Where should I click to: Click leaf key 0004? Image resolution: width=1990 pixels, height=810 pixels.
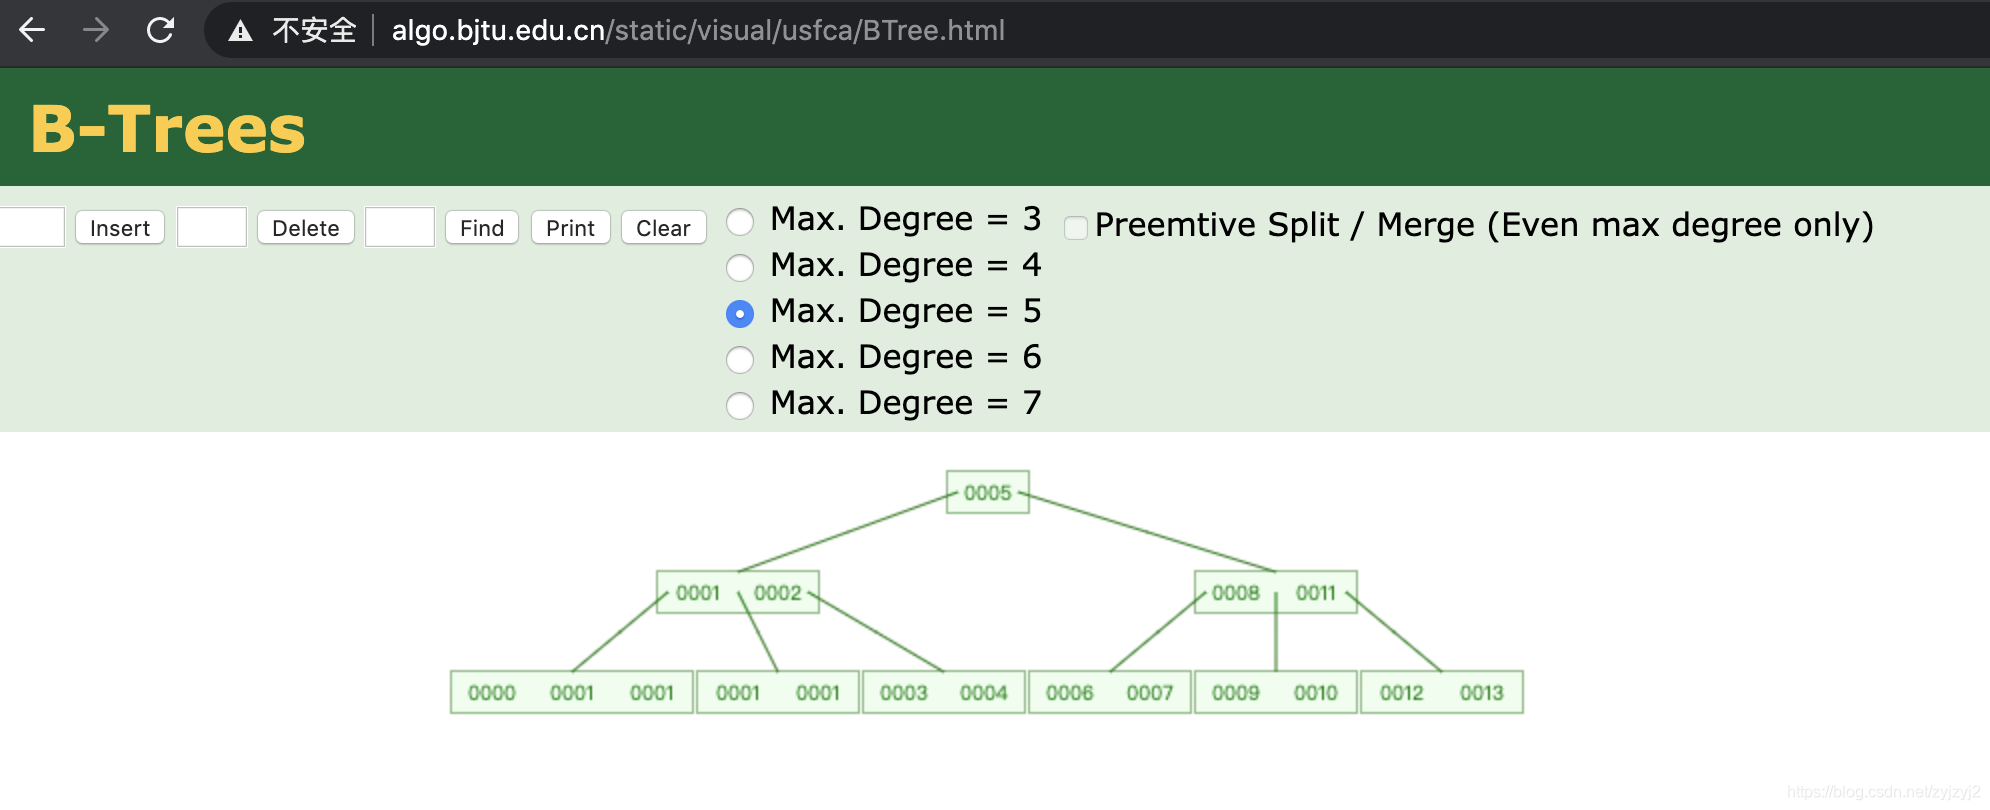point(984,693)
